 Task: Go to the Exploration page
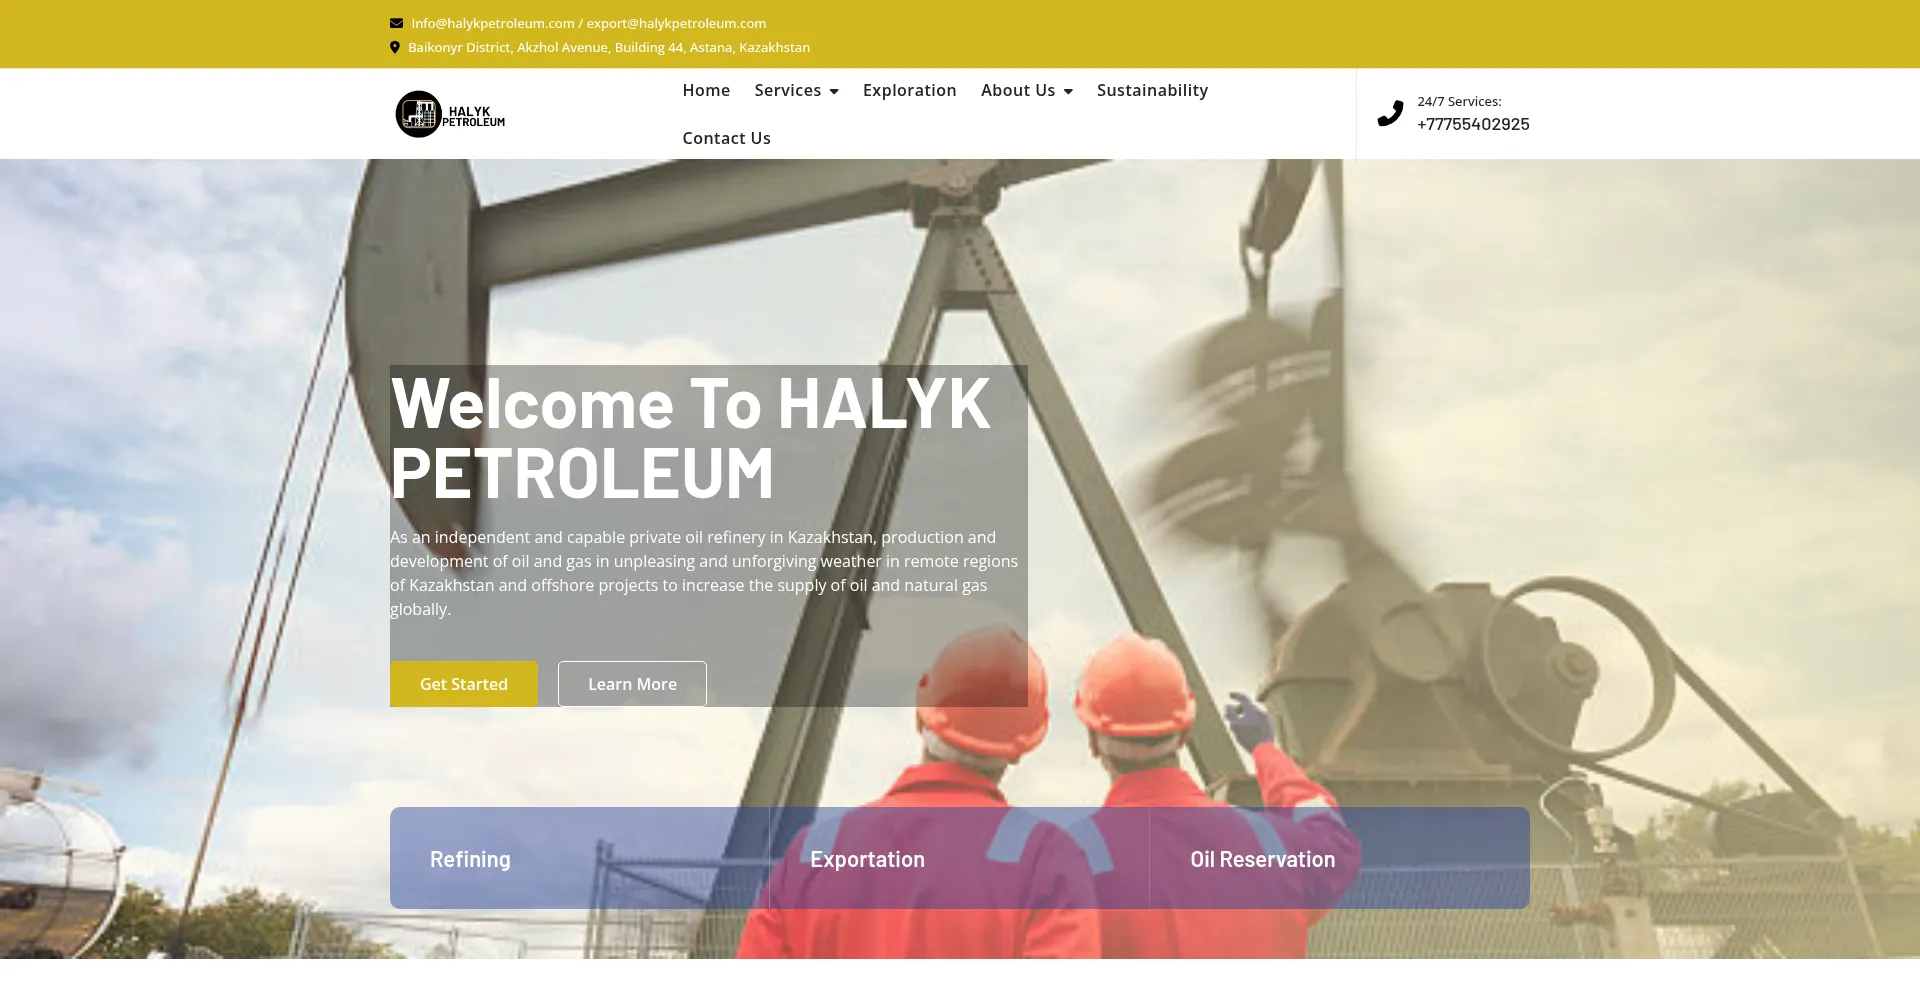[909, 90]
